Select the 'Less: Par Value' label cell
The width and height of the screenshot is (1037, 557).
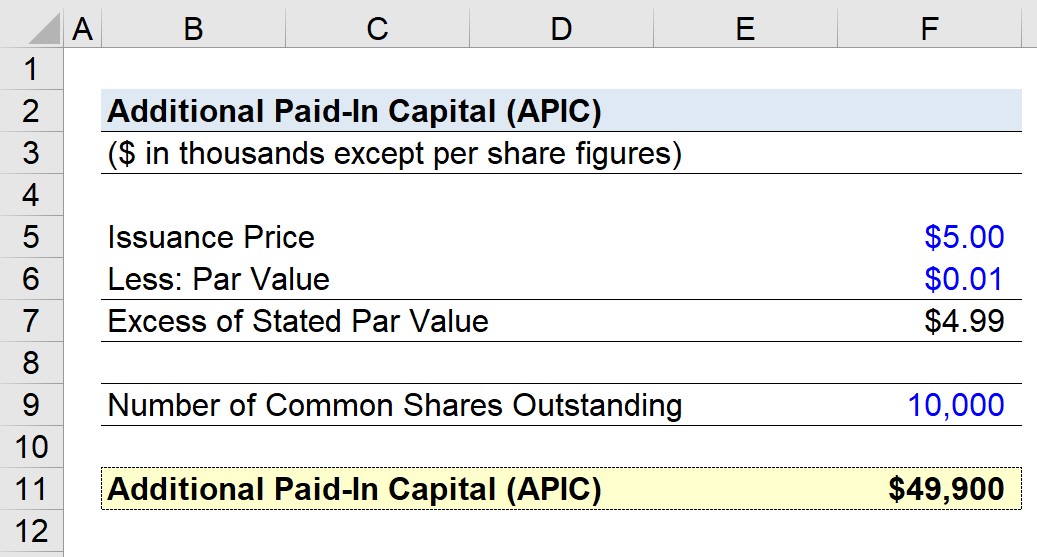(219, 279)
